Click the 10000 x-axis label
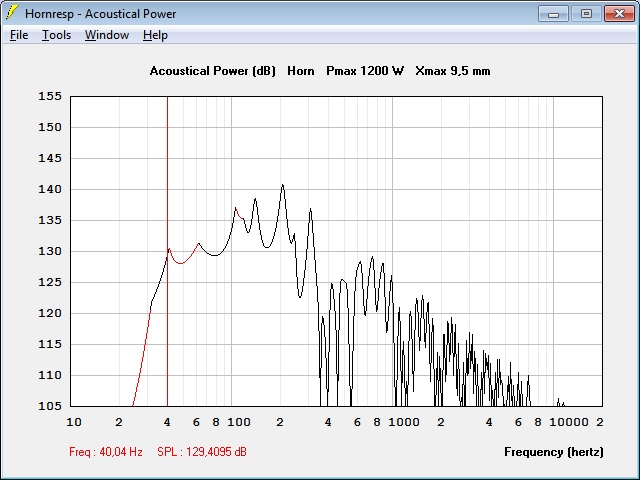The height and width of the screenshot is (480, 640). point(569,422)
